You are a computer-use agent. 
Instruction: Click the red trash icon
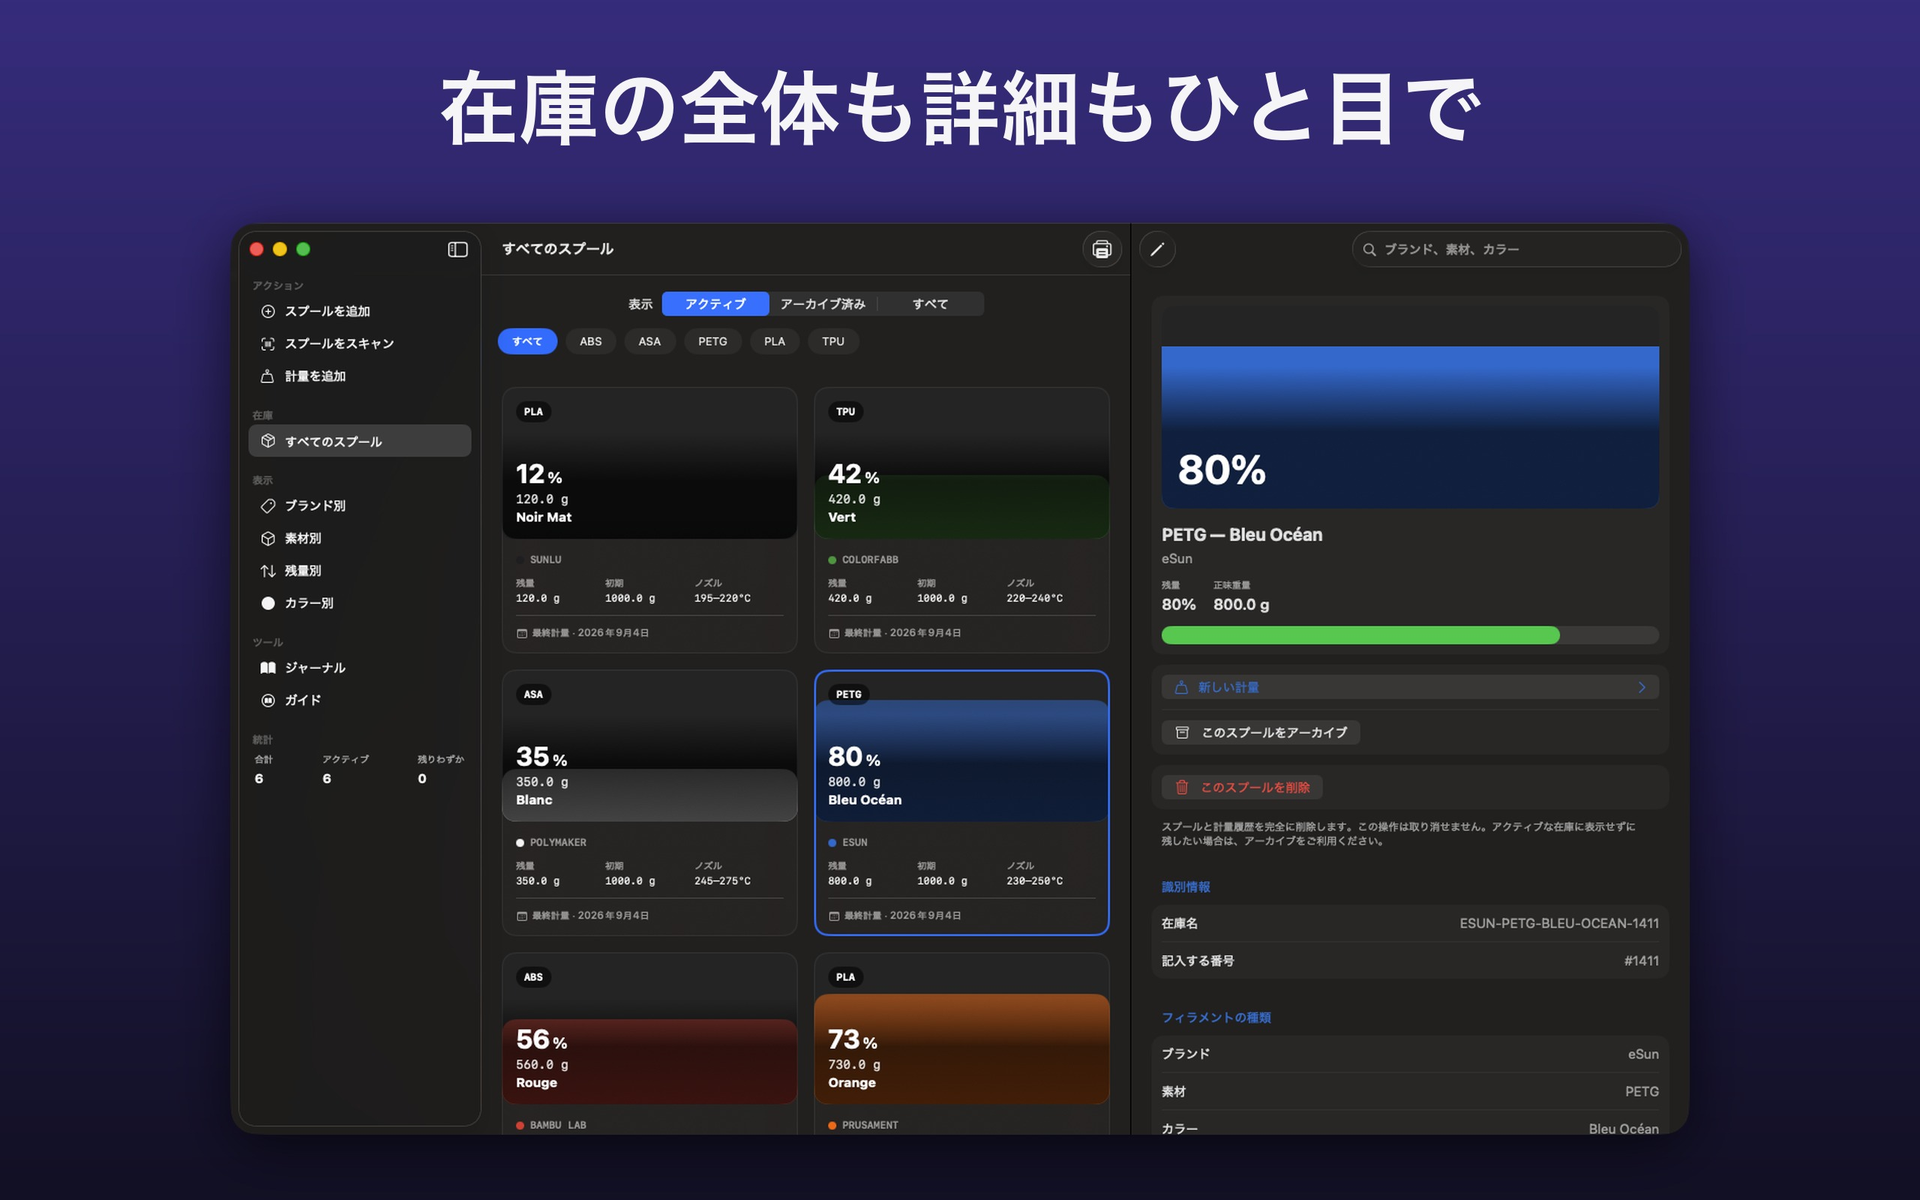(1182, 788)
